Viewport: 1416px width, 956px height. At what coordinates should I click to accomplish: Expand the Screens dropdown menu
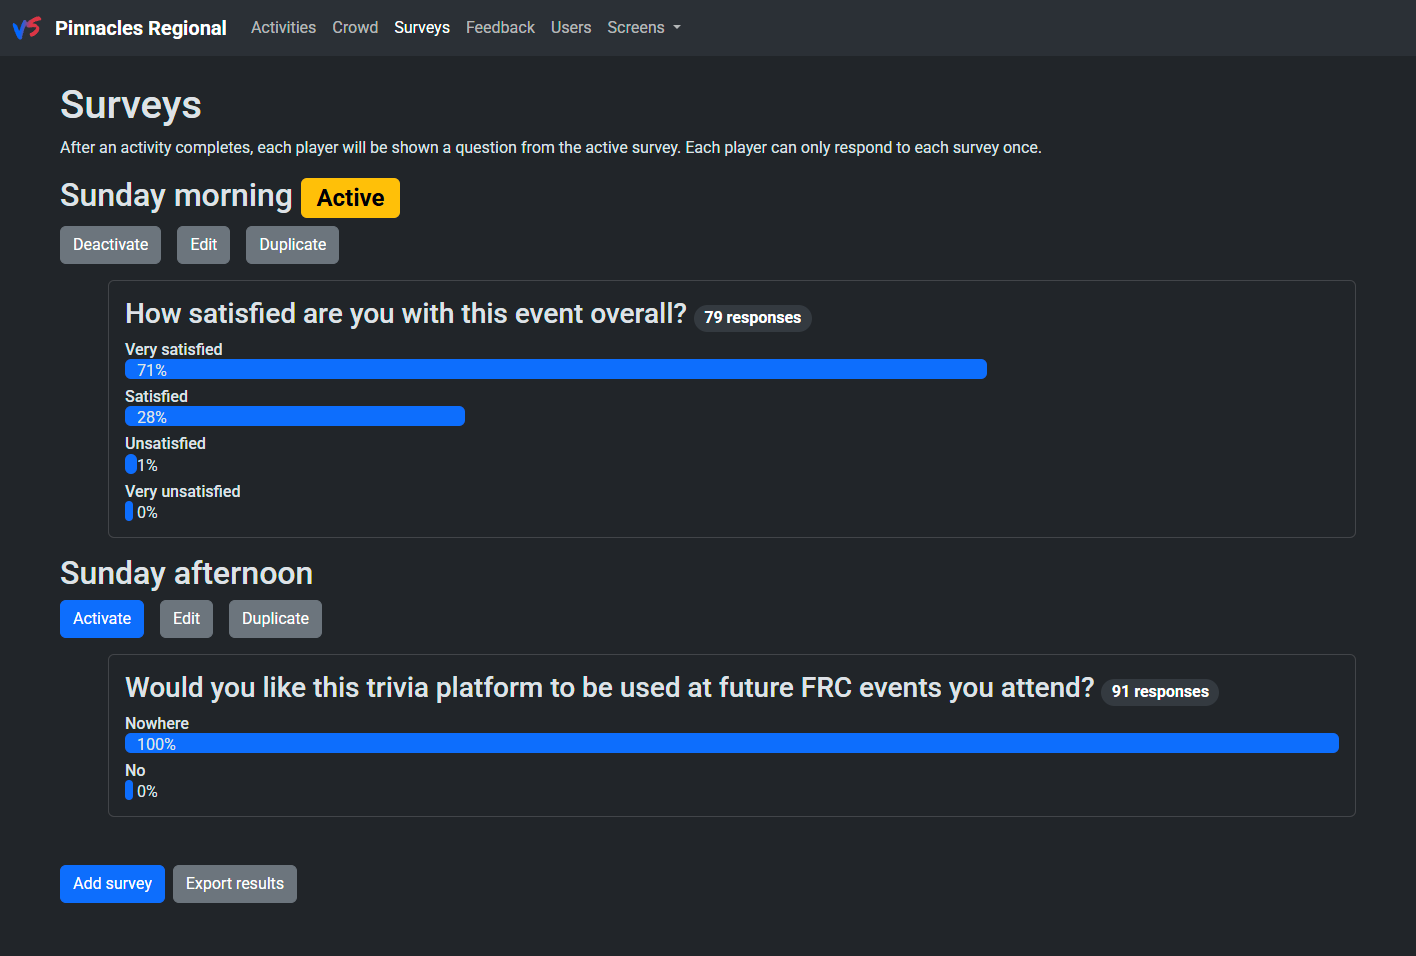(x=644, y=28)
